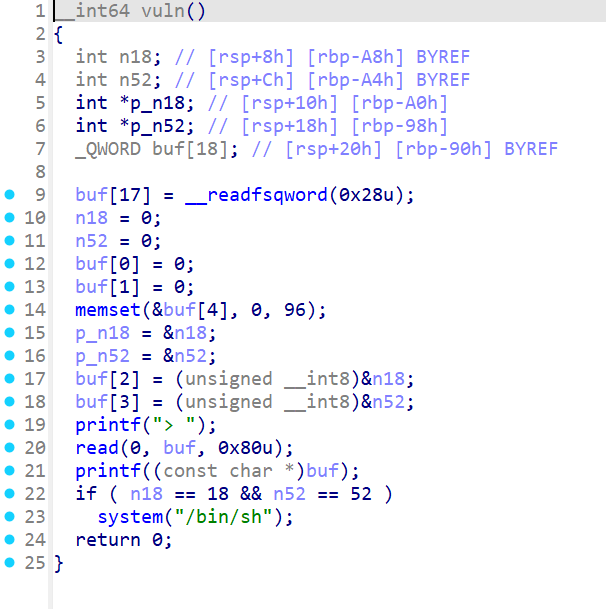Viewport: 606px width, 609px height.
Task: Click buf[17] on line 9
Action: 113,195
